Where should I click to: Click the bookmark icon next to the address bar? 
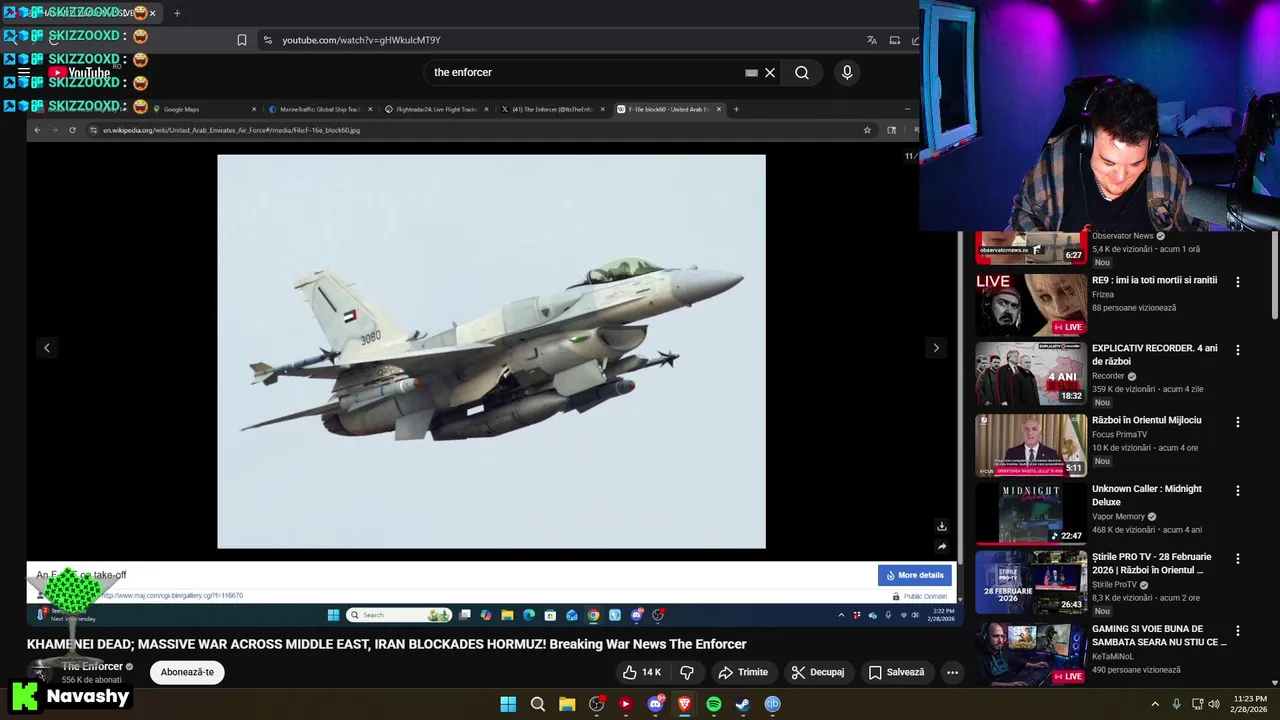pos(241,40)
